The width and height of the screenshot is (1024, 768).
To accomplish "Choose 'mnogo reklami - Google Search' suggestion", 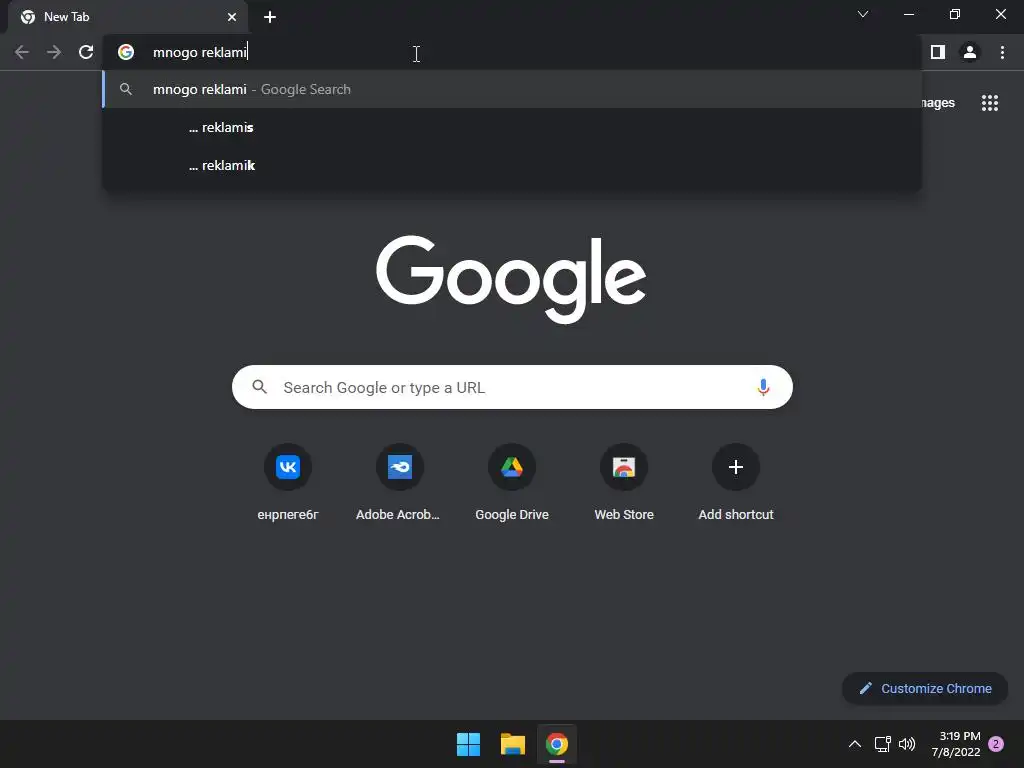I will 512,89.
